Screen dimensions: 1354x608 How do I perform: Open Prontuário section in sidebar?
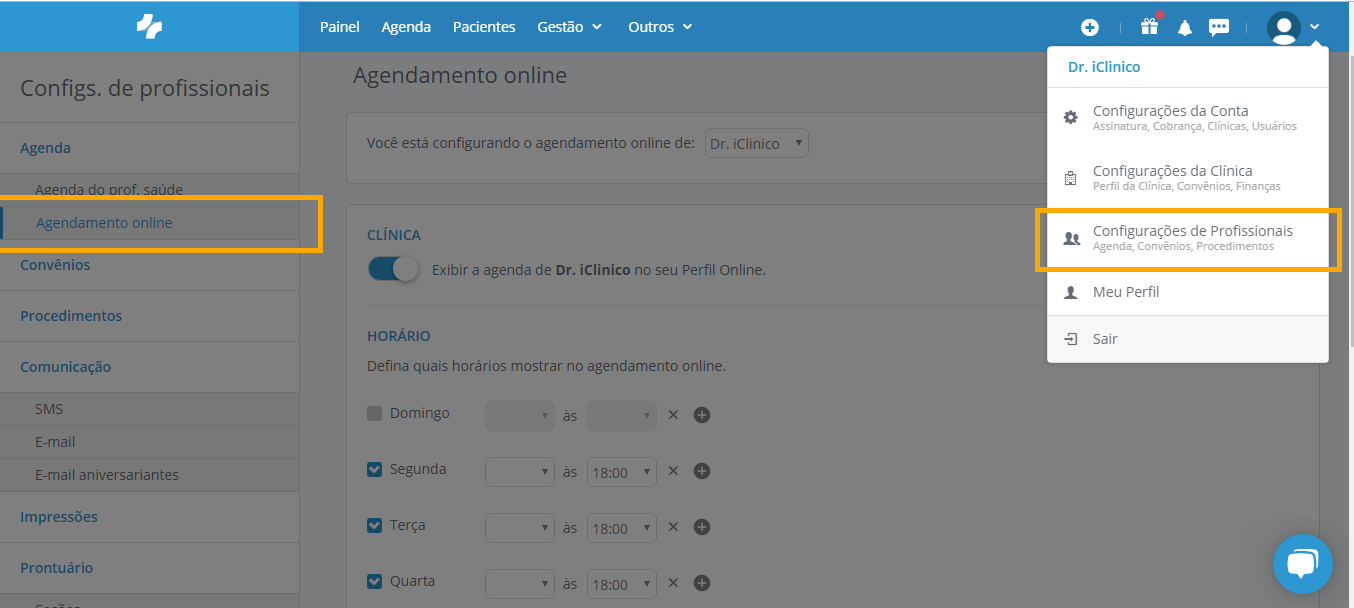point(149,568)
